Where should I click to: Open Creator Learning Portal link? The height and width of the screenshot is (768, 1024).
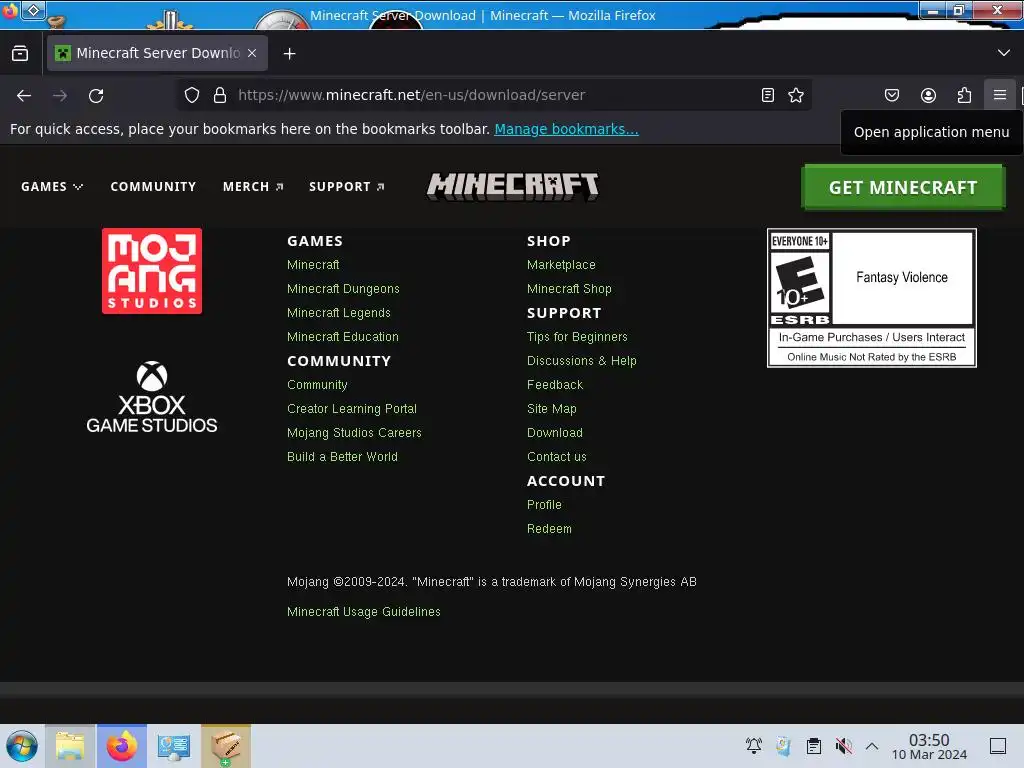click(351, 409)
